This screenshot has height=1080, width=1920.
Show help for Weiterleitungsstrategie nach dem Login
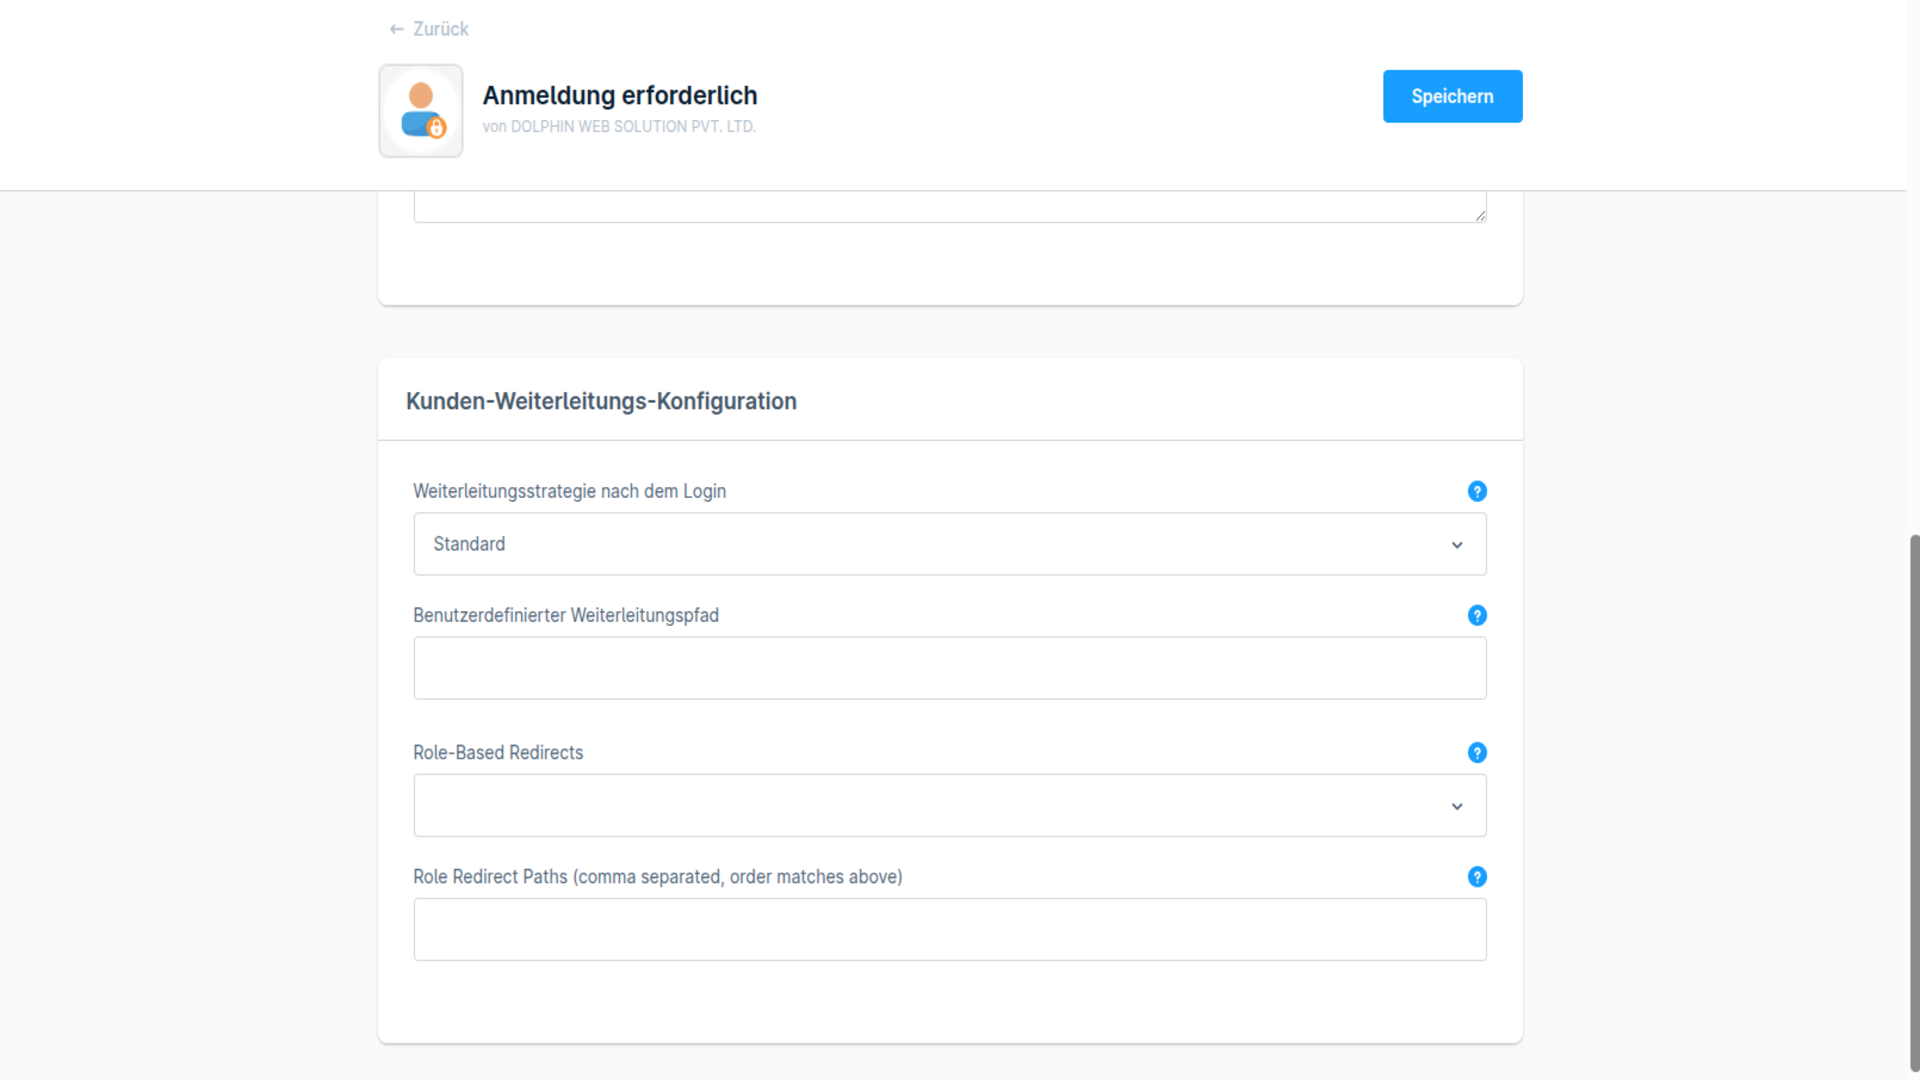[x=1477, y=491]
